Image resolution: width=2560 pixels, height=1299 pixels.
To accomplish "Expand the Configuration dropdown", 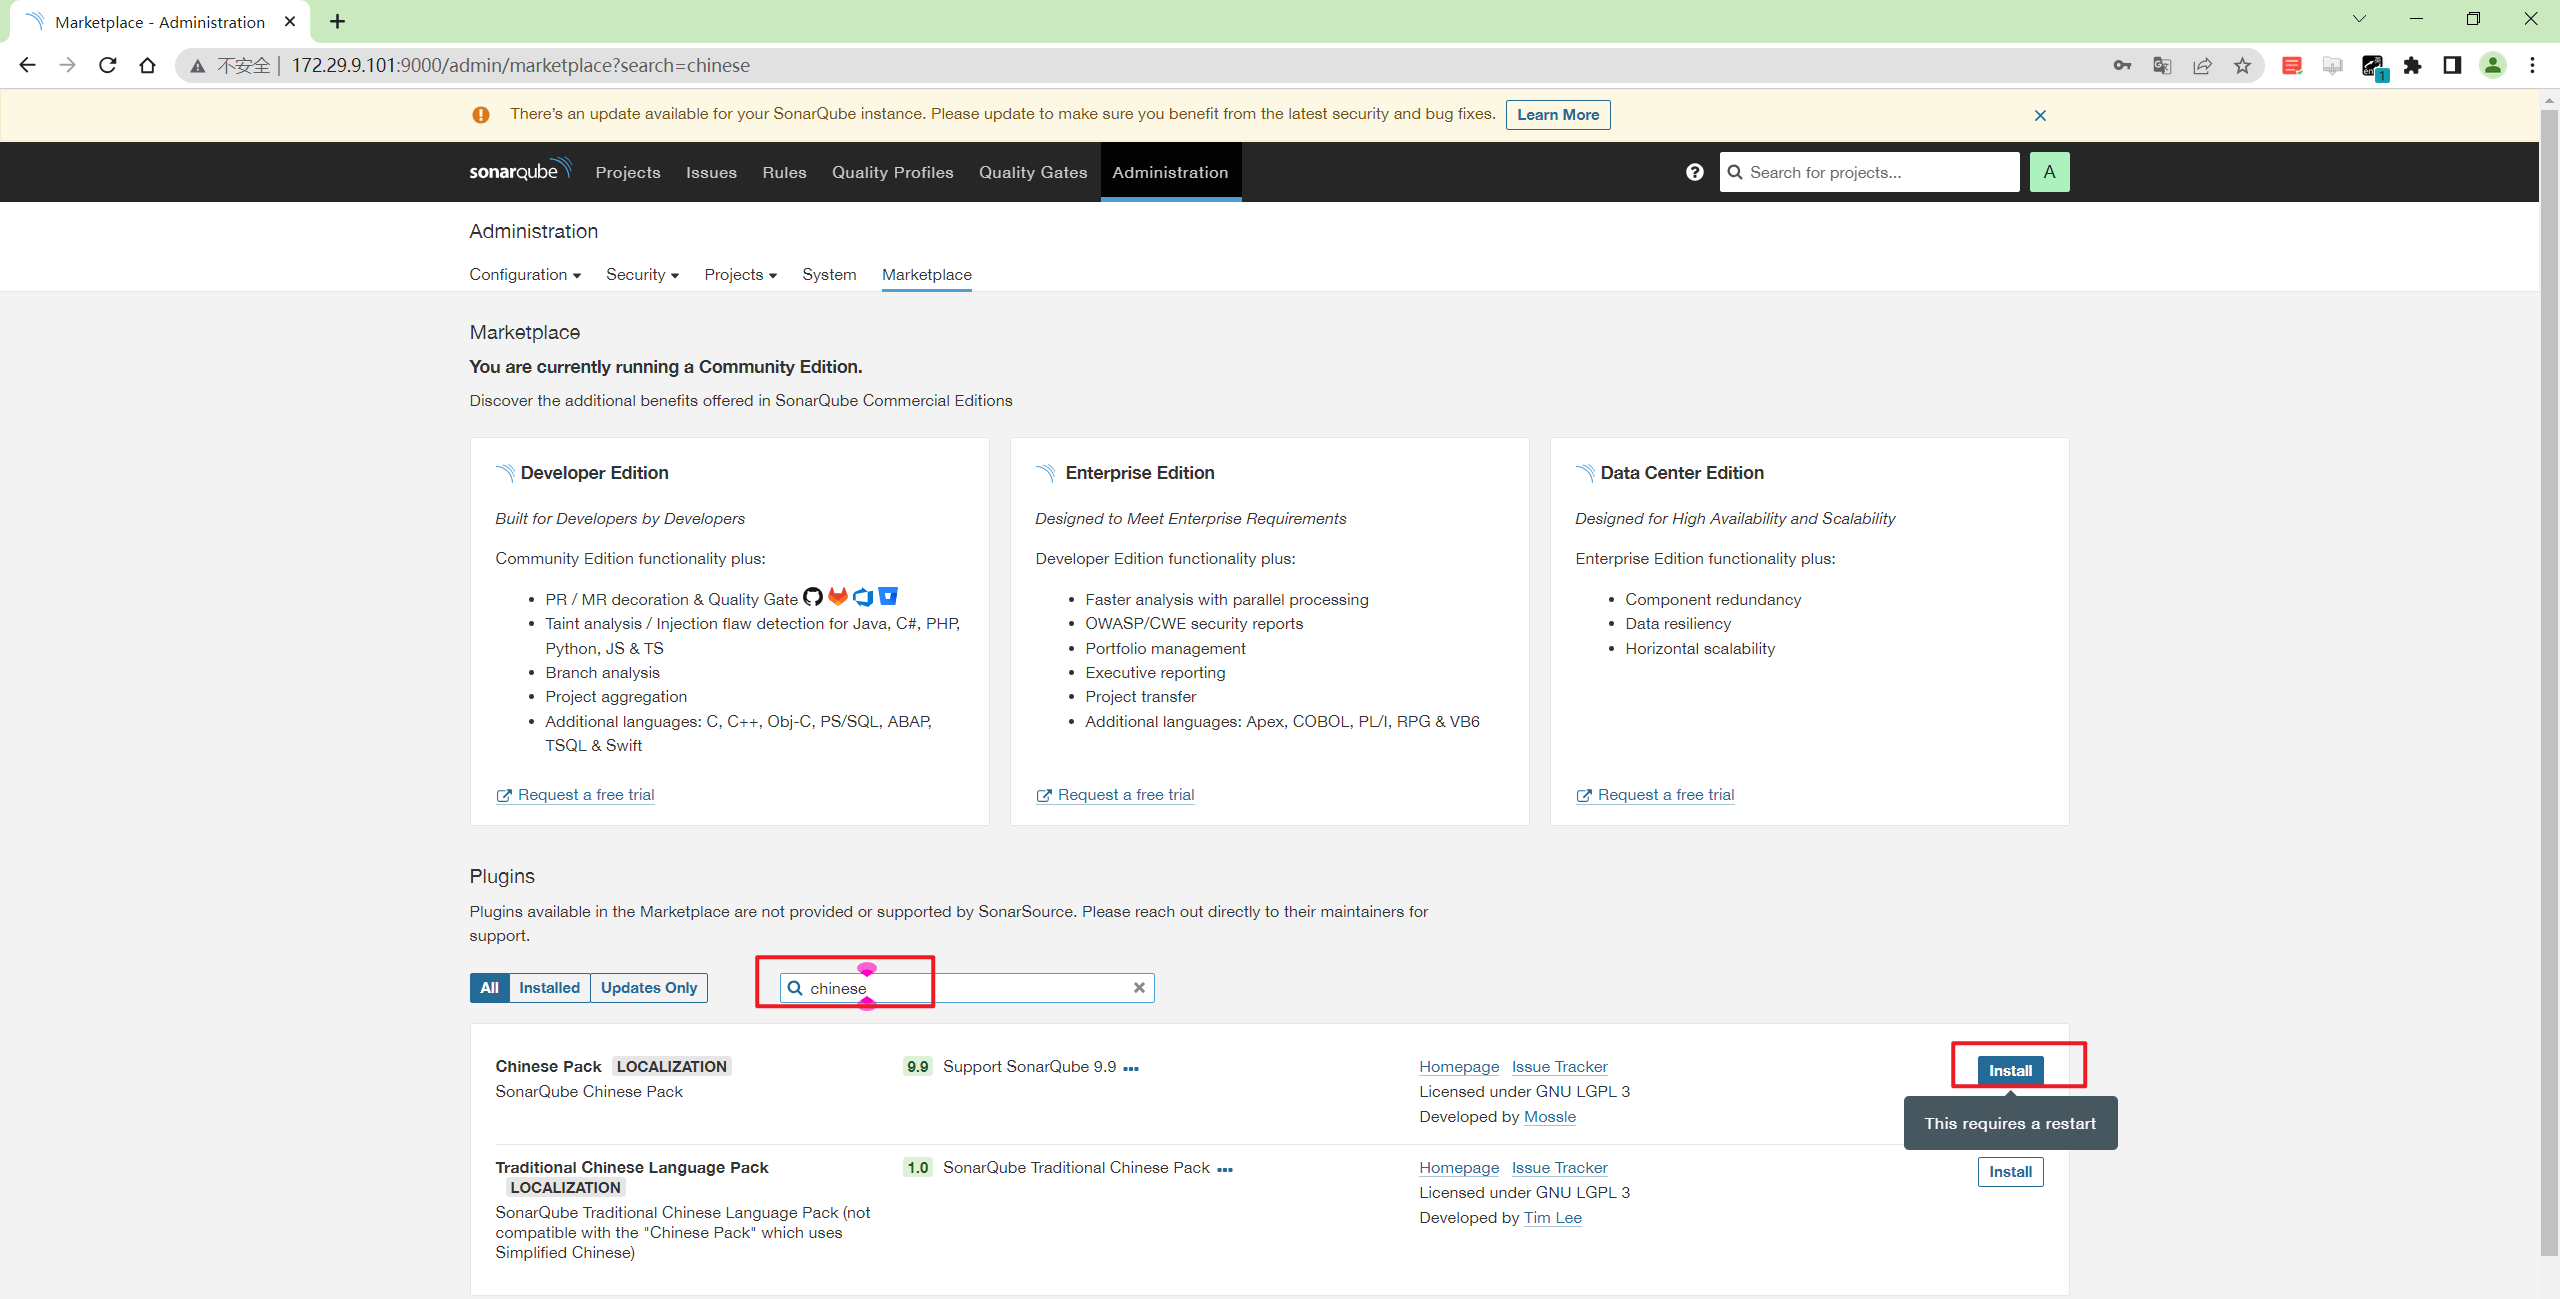I will tap(525, 274).
